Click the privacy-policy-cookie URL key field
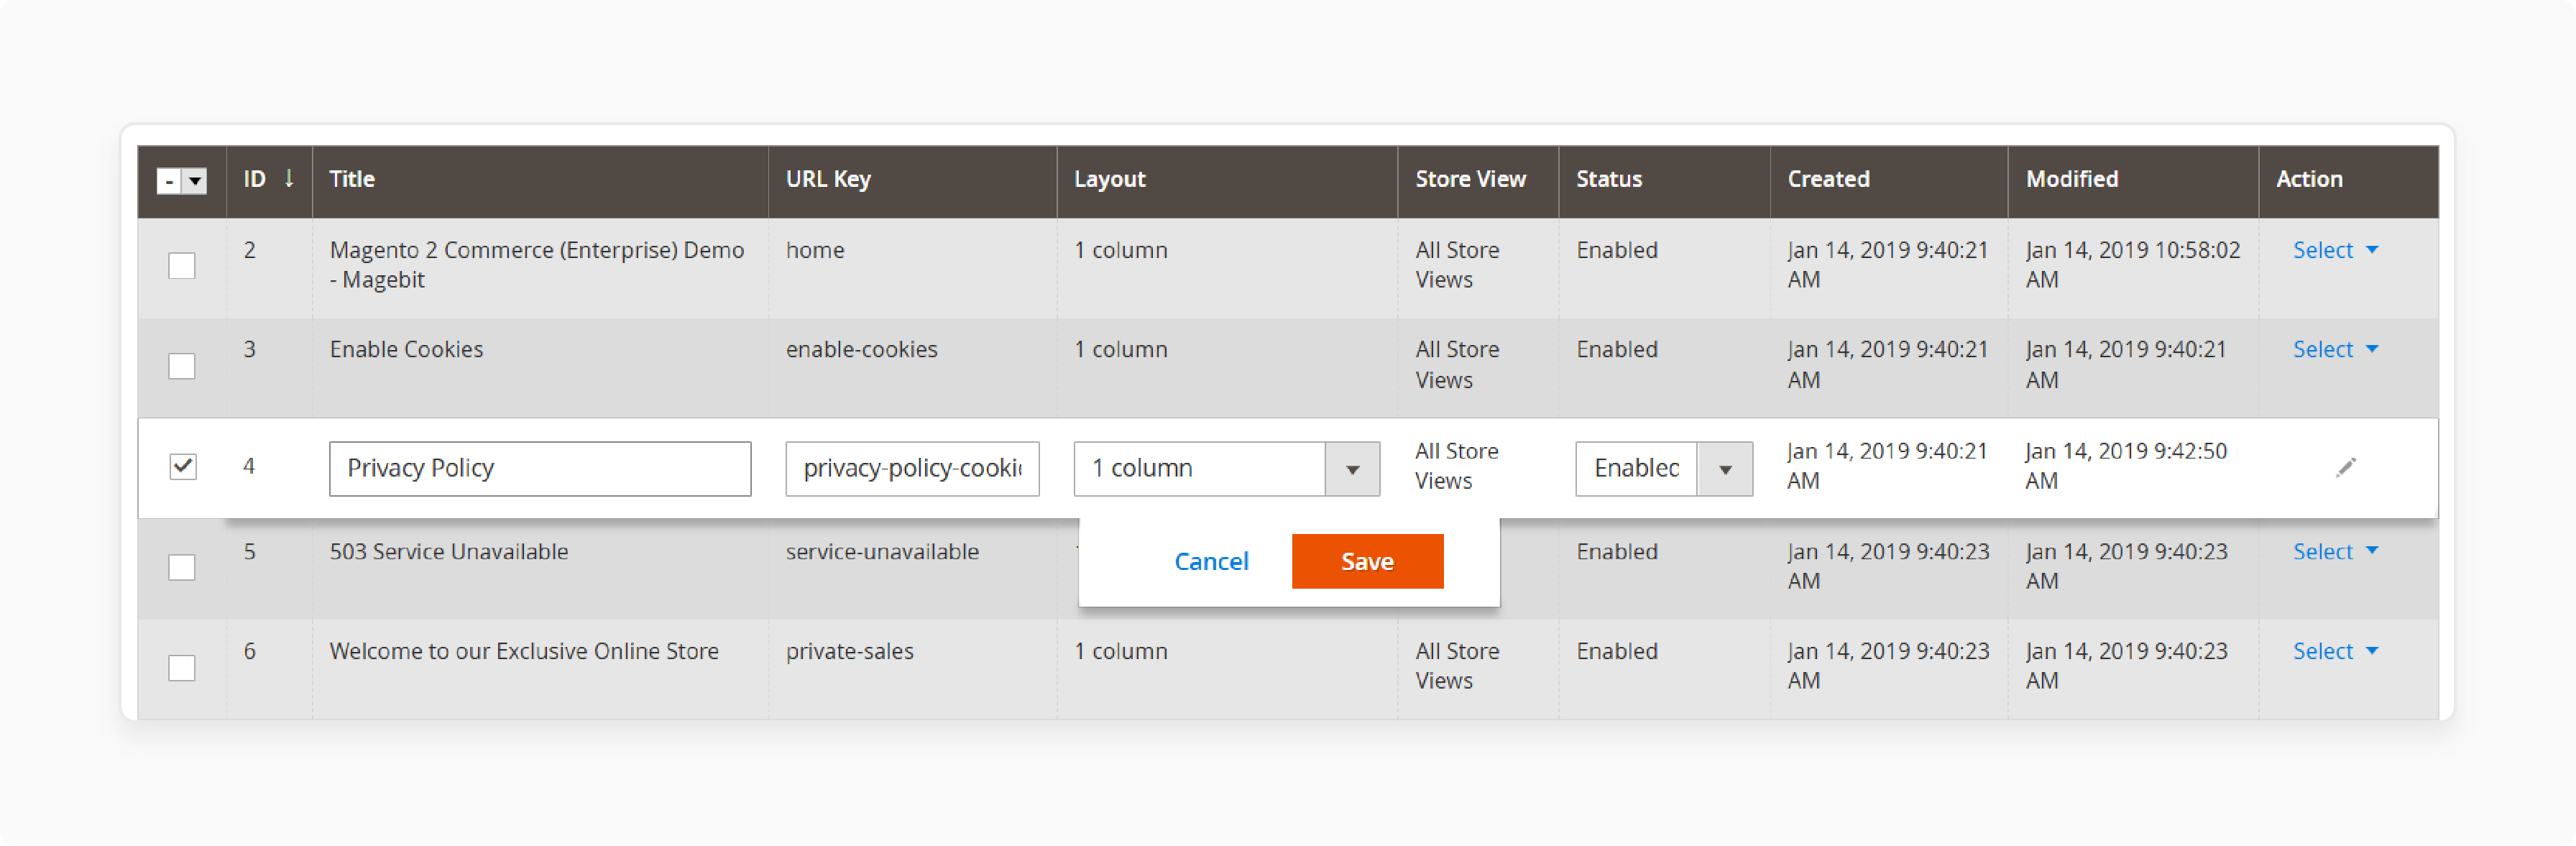Image resolution: width=2576 pixels, height=846 pixels. [x=912, y=468]
